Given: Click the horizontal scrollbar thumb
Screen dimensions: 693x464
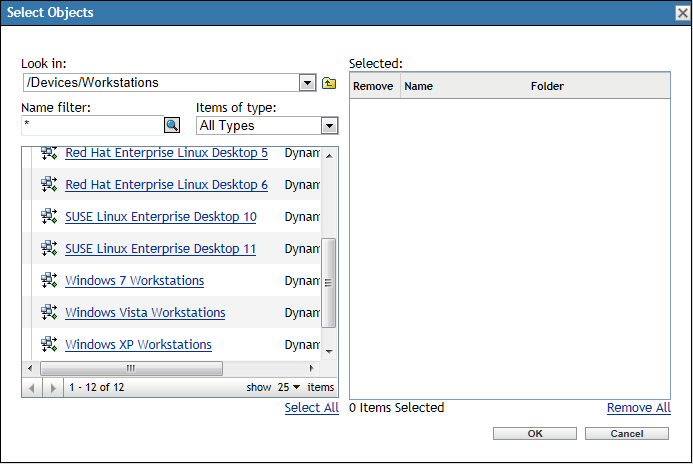Looking at the screenshot, I should pyautogui.click(x=131, y=368).
